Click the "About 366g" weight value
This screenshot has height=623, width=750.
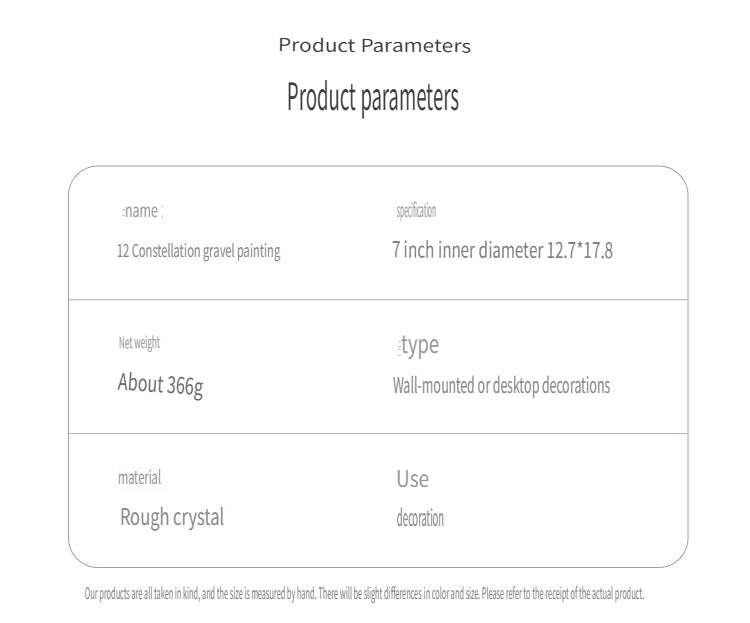tap(160, 384)
